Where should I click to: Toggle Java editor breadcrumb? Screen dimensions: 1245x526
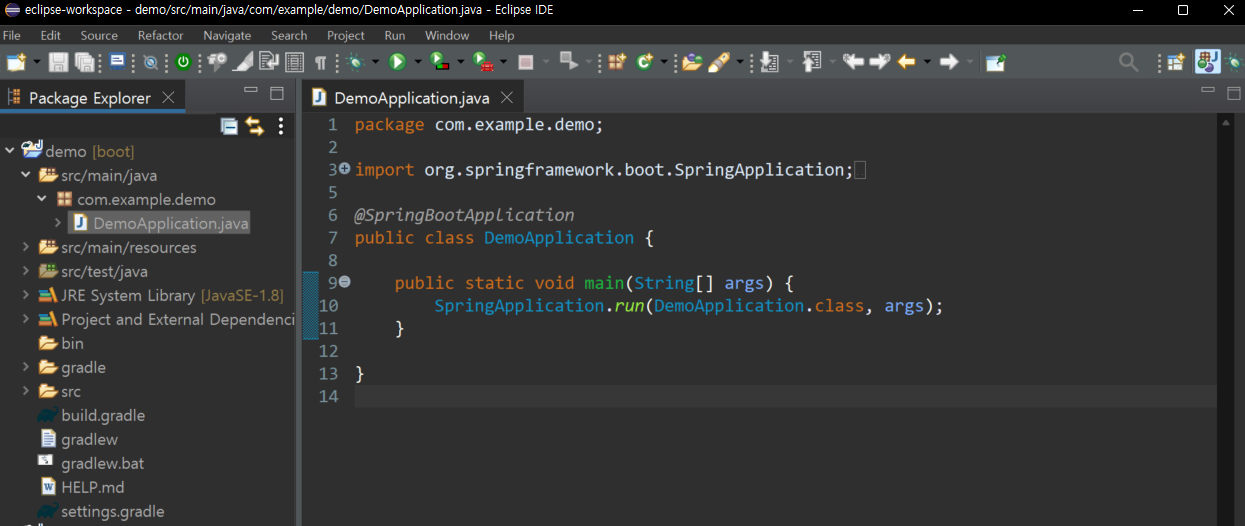[217, 62]
